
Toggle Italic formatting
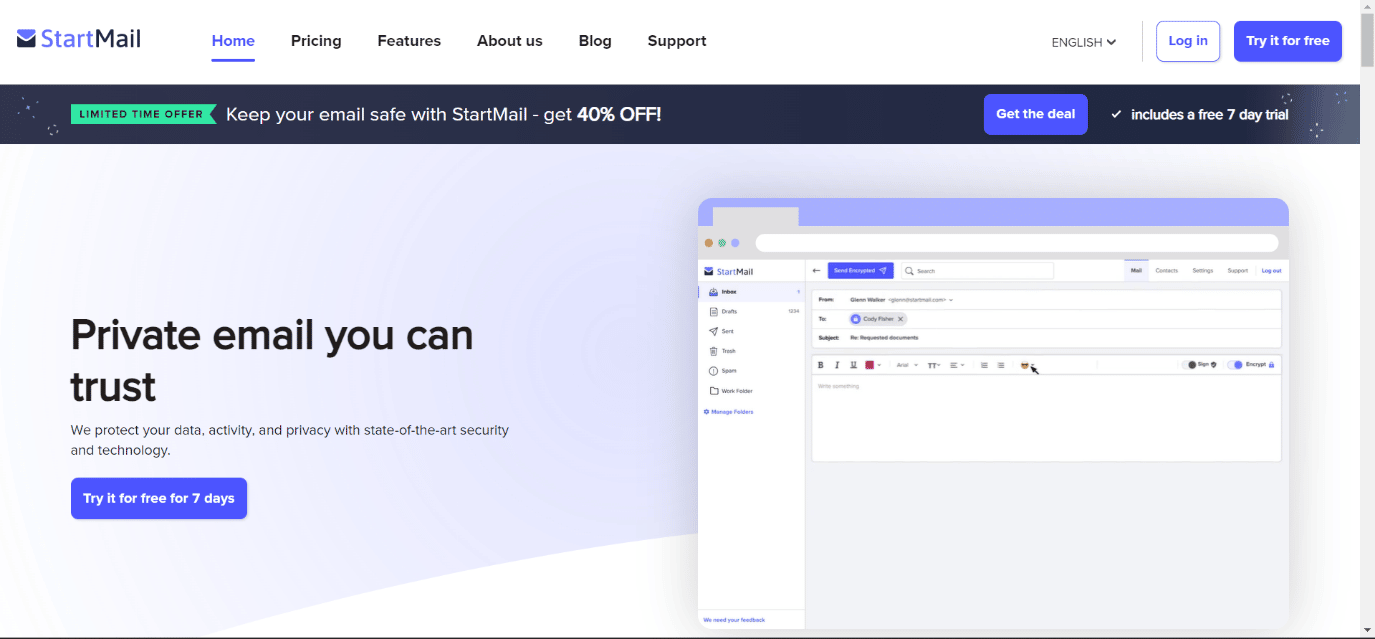point(837,365)
